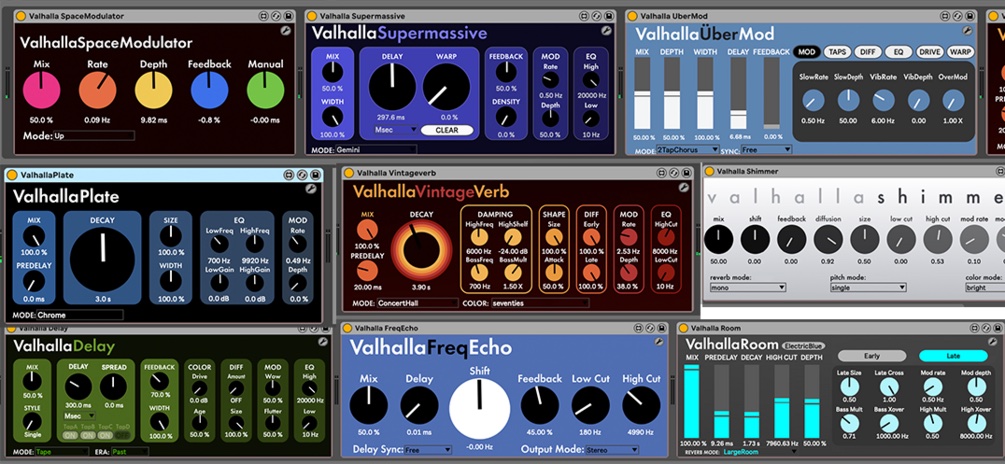1005x464 pixels.
Task: Save Valhalla Plate preset with floppy icon
Action: (314, 174)
